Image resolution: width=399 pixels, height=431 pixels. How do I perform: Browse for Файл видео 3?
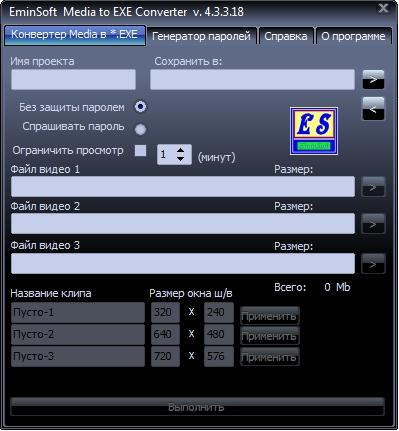click(373, 264)
